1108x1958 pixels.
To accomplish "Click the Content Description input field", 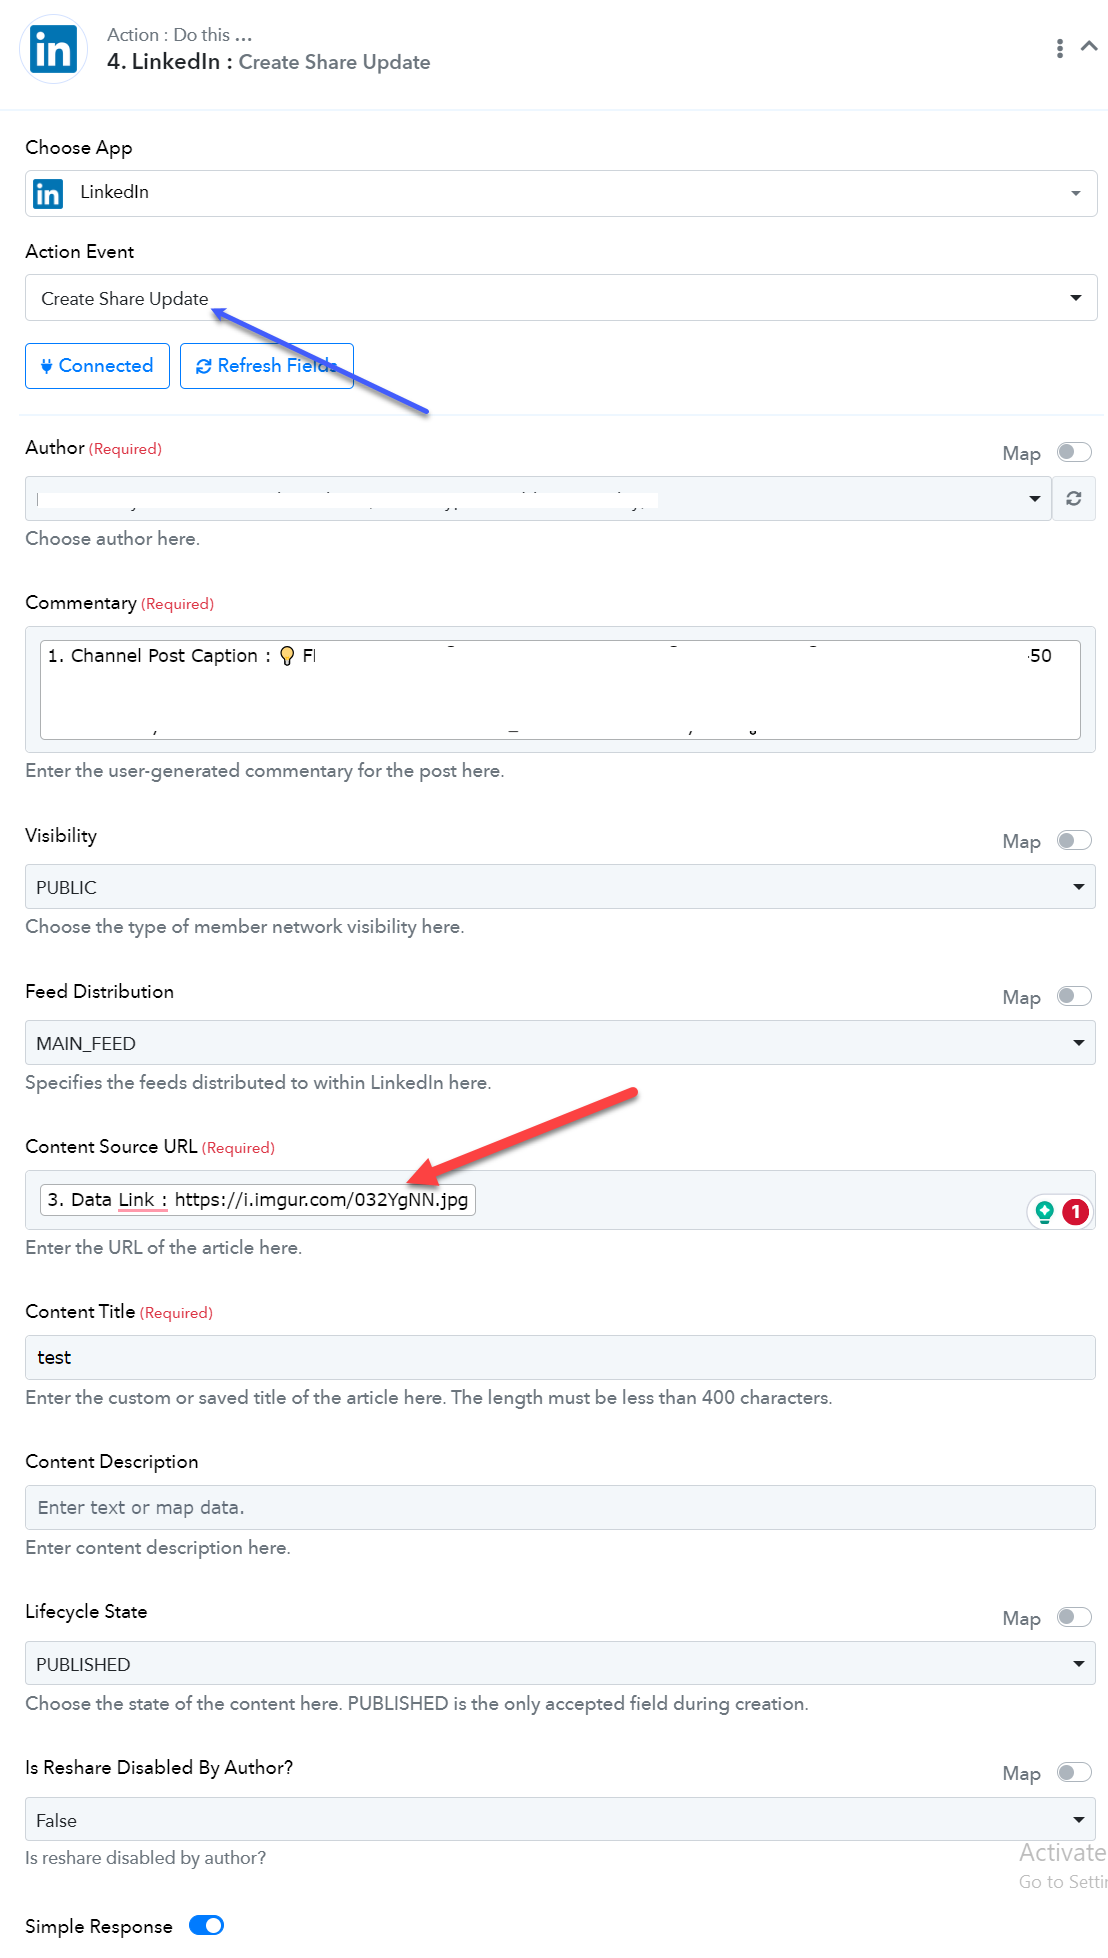I will tap(560, 1507).
